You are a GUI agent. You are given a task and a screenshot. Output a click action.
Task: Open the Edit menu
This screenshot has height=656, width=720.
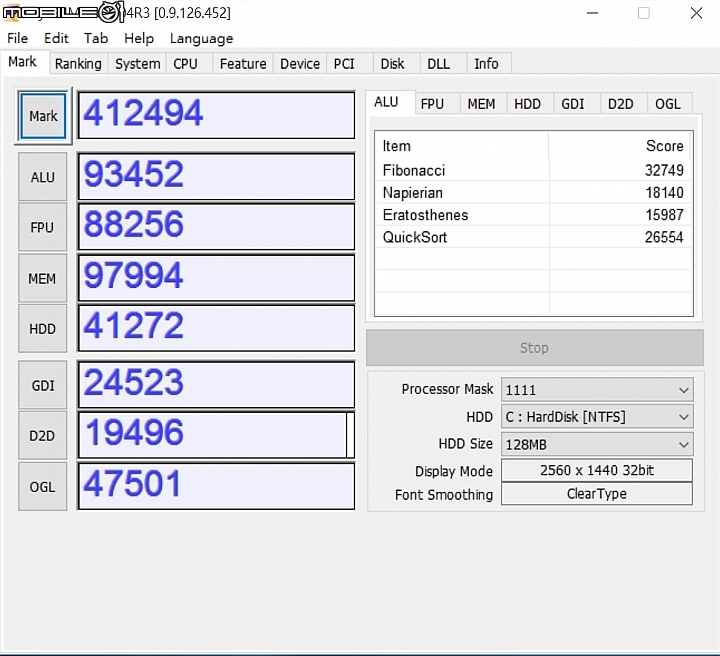click(x=56, y=39)
